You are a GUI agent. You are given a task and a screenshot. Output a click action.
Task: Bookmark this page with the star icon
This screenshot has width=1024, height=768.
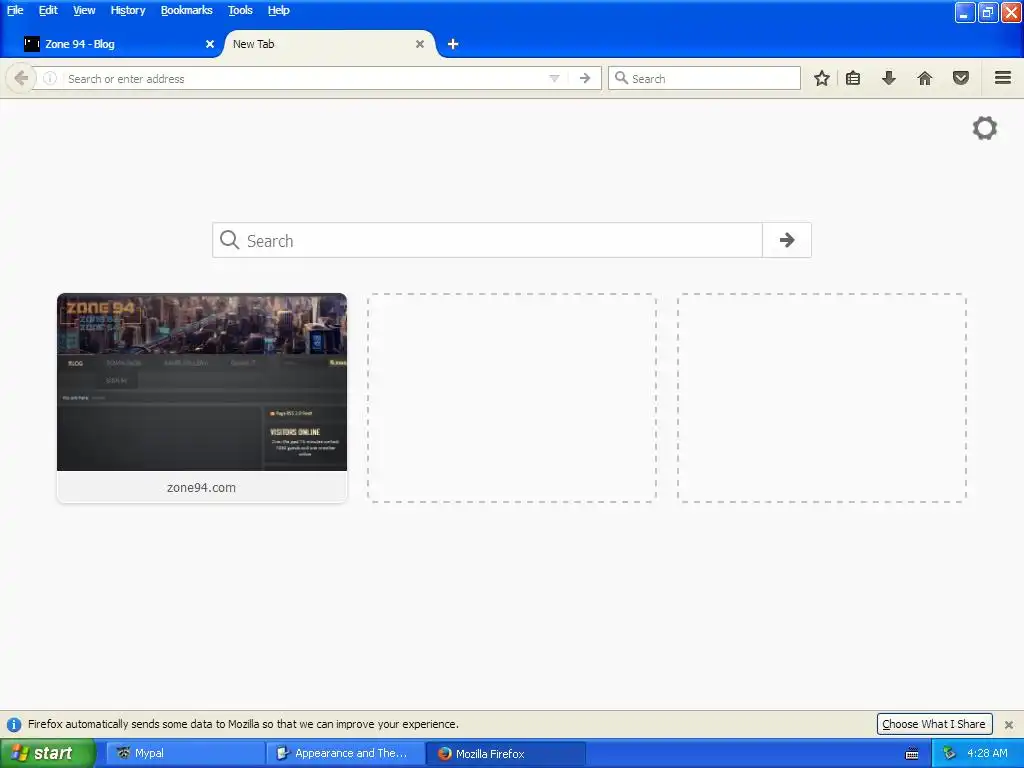coord(822,78)
